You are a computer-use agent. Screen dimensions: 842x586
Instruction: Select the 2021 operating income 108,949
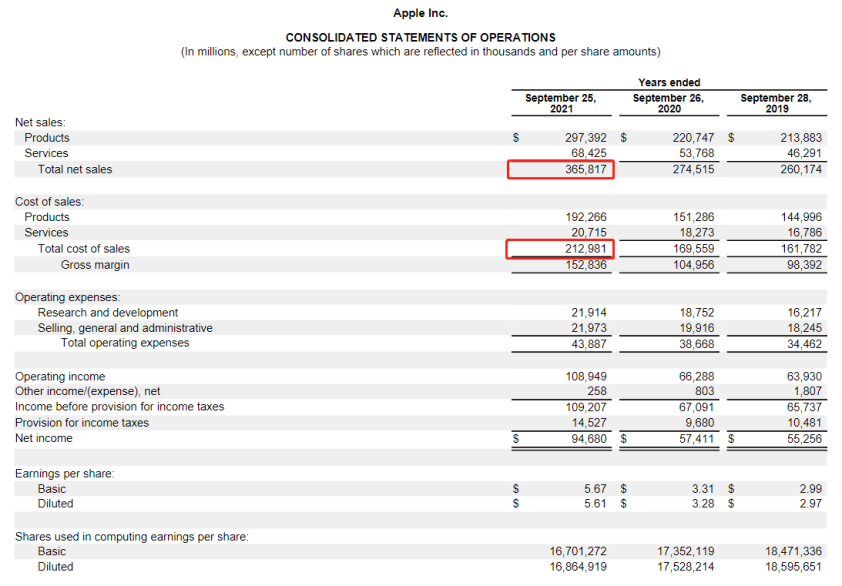[x=586, y=377]
